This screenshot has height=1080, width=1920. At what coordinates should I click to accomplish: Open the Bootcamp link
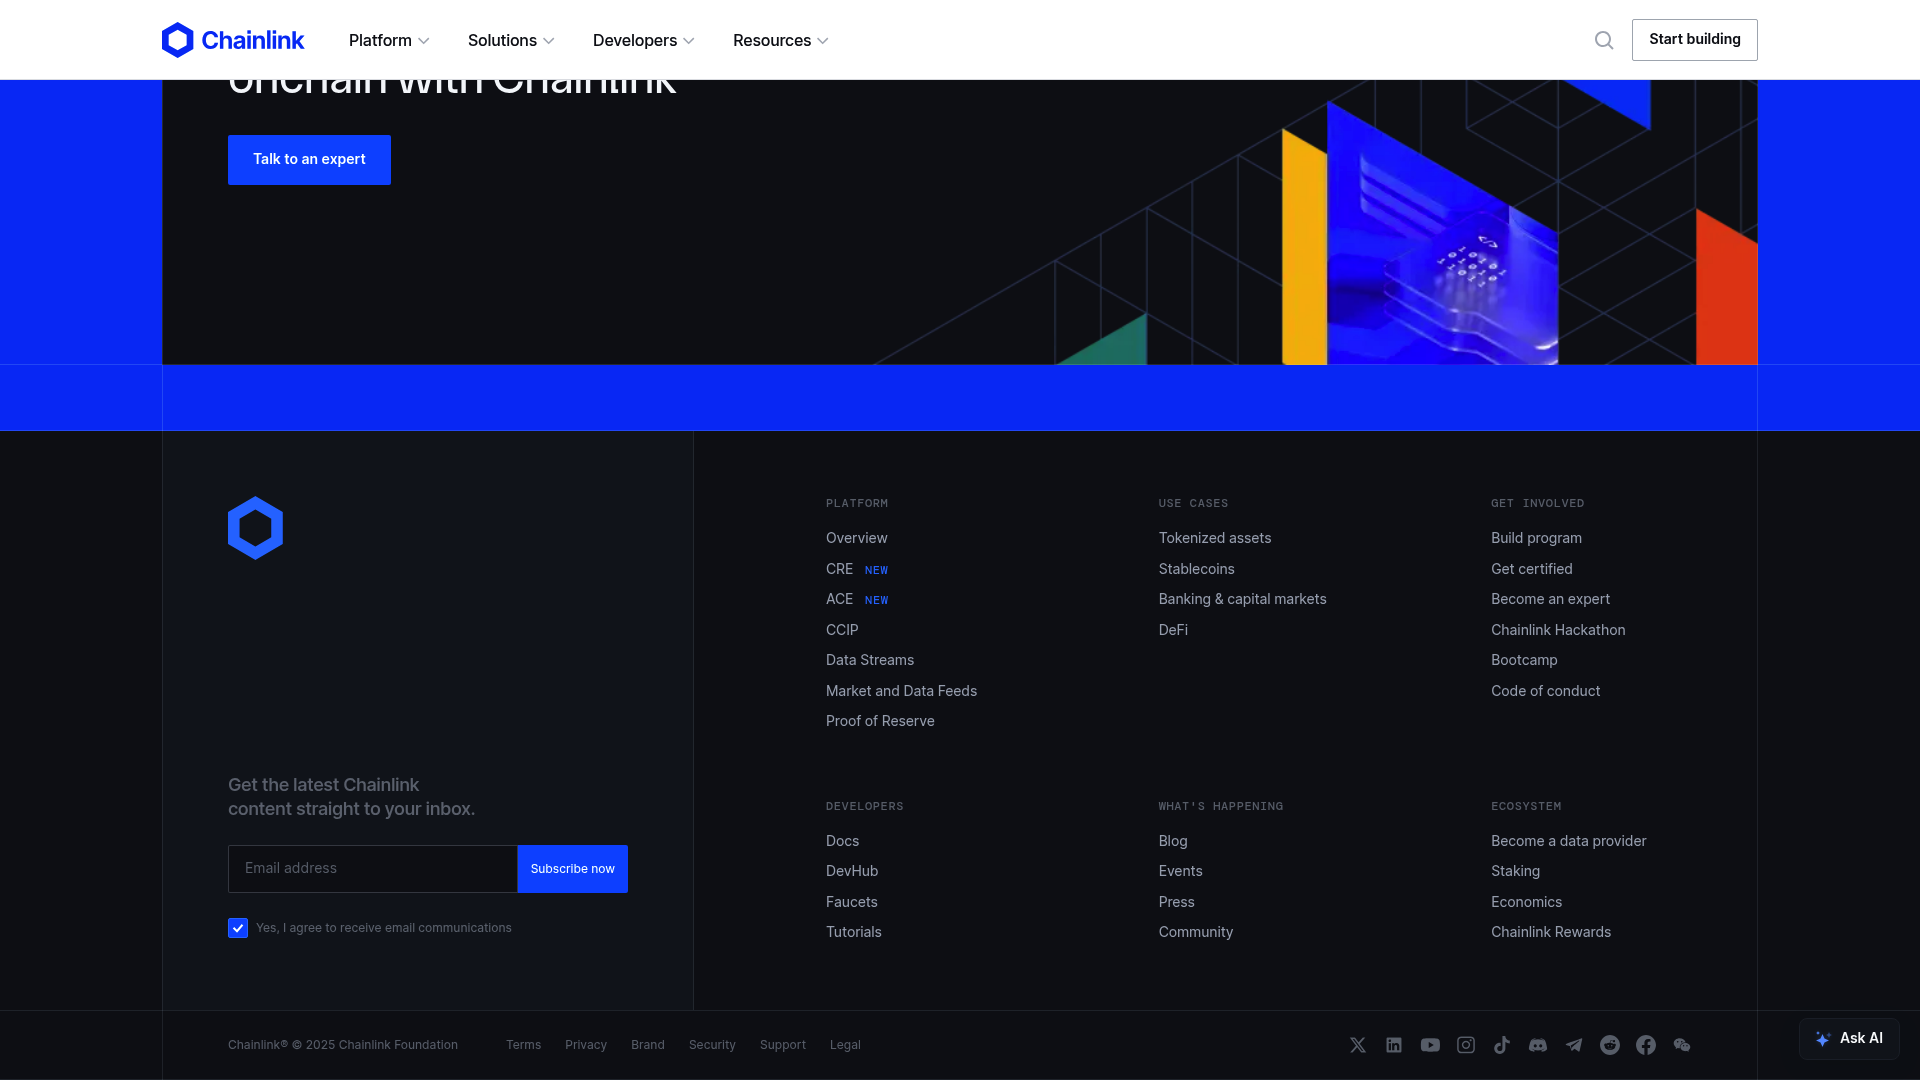(x=1524, y=660)
